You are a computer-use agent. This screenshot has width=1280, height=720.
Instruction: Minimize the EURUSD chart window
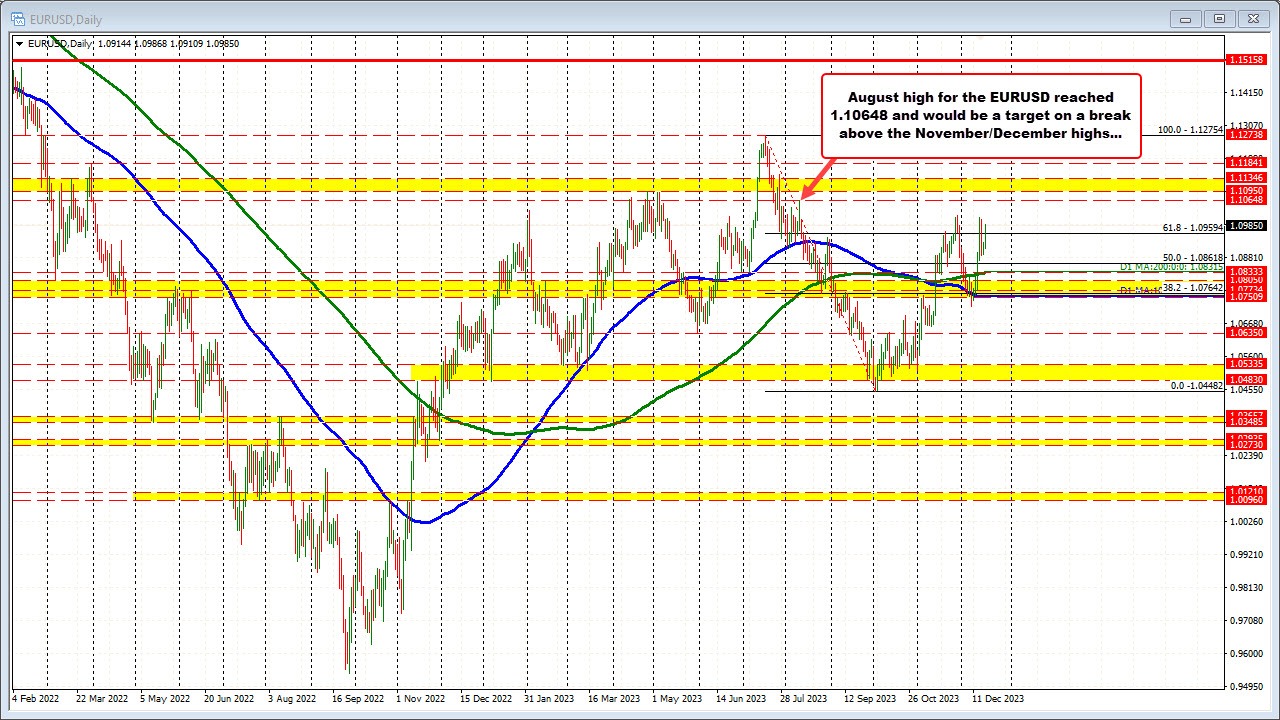click(x=1184, y=18)
